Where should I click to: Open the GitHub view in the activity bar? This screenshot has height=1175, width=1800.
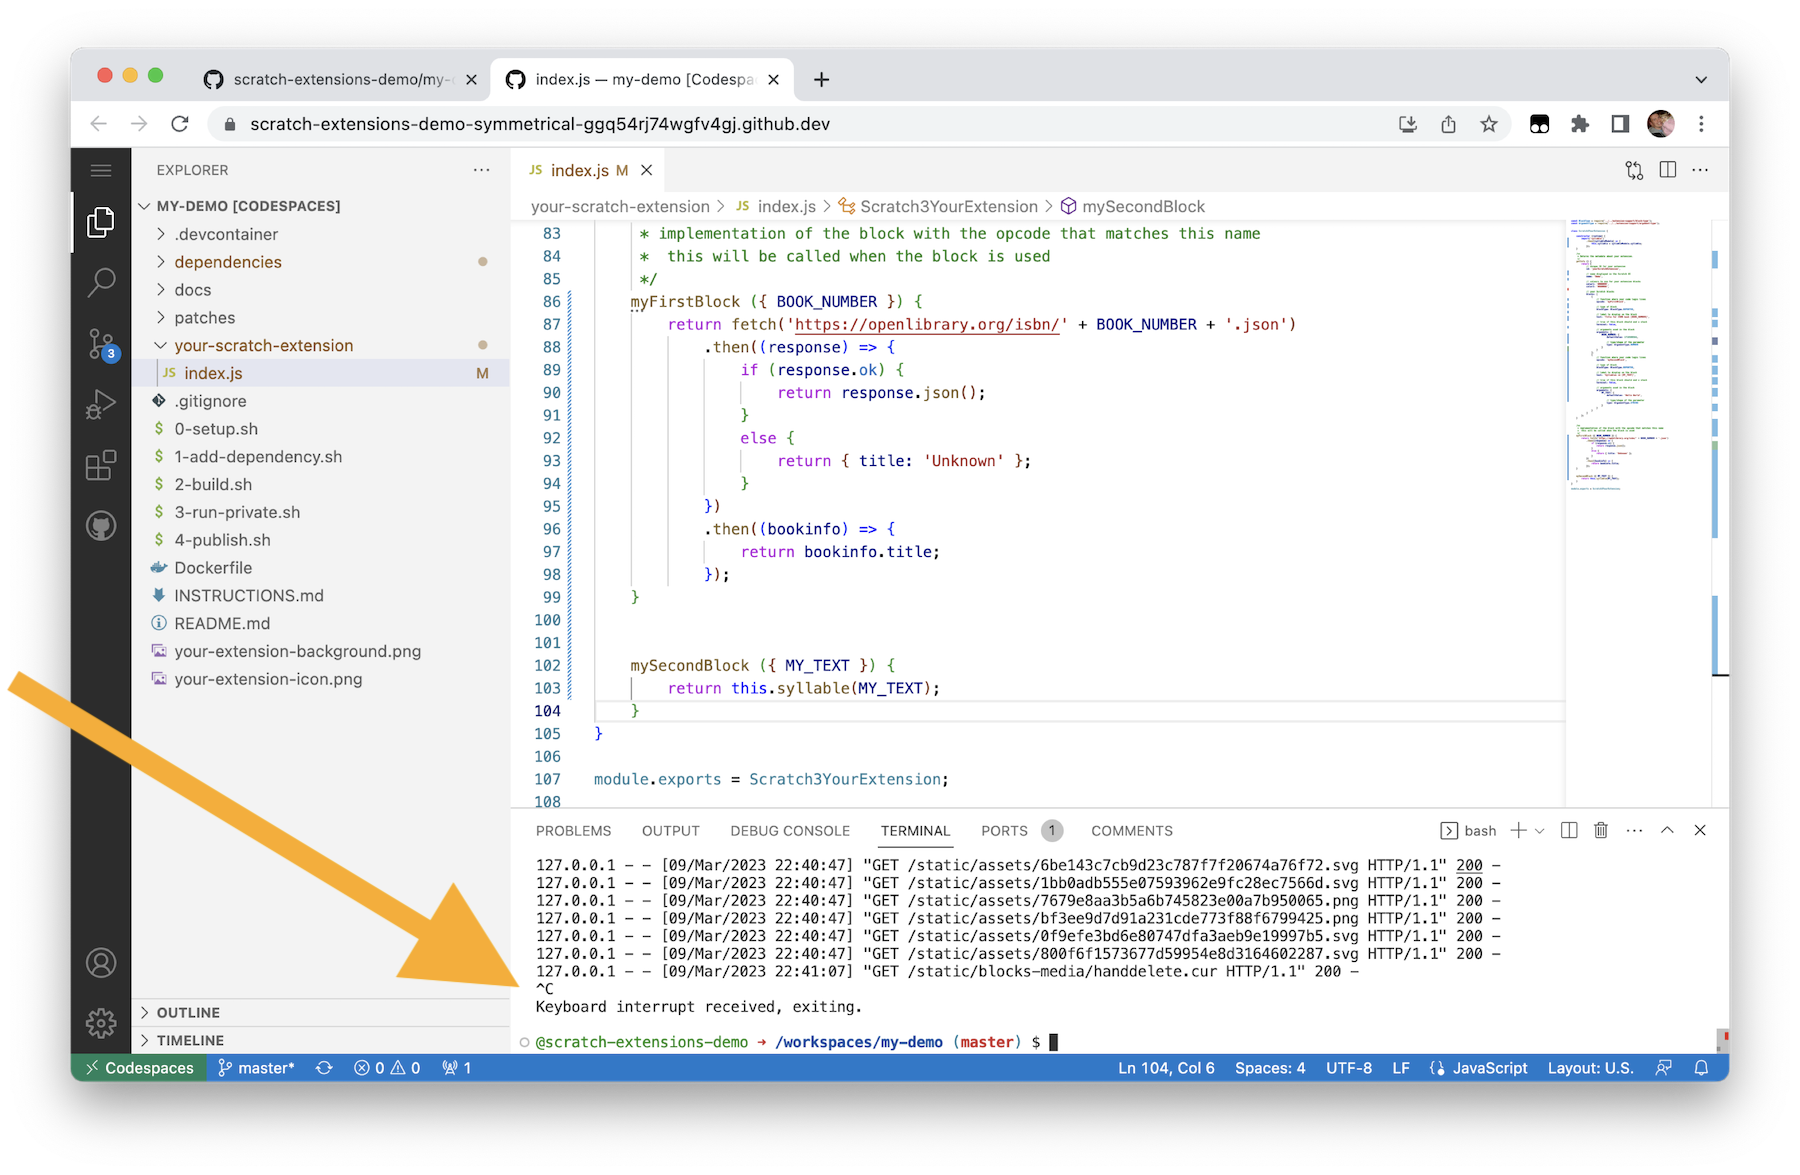tap(100, 525)
